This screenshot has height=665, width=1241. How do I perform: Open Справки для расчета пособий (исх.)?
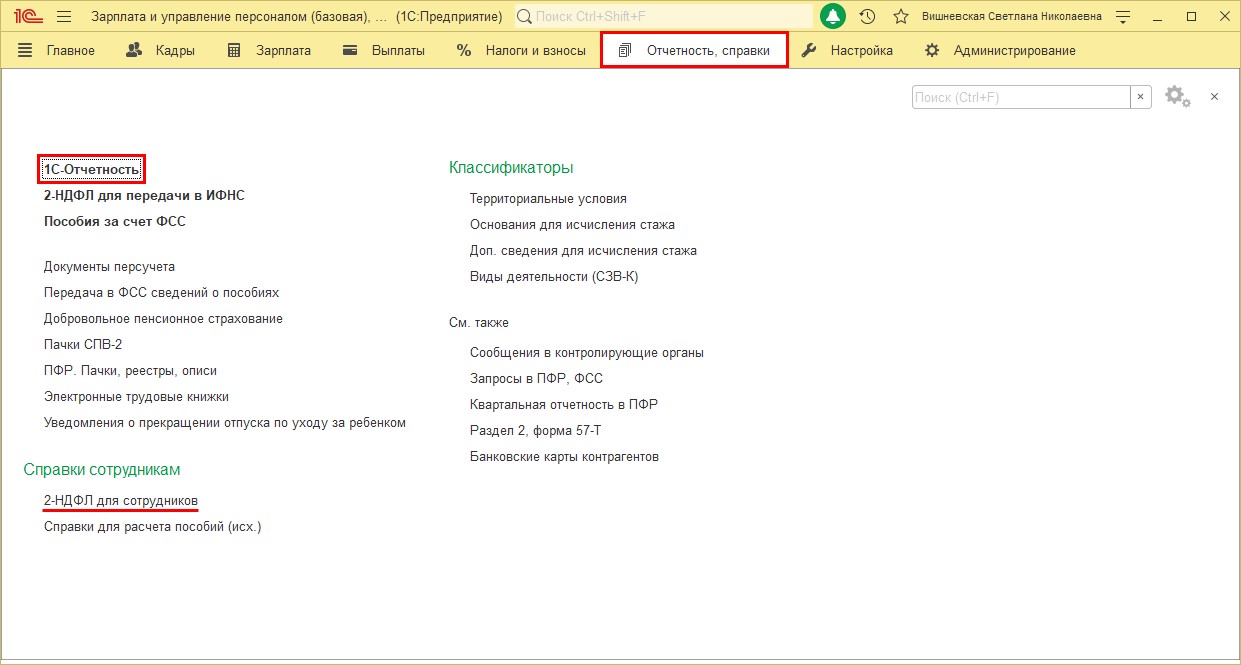(x=152, y=526)
